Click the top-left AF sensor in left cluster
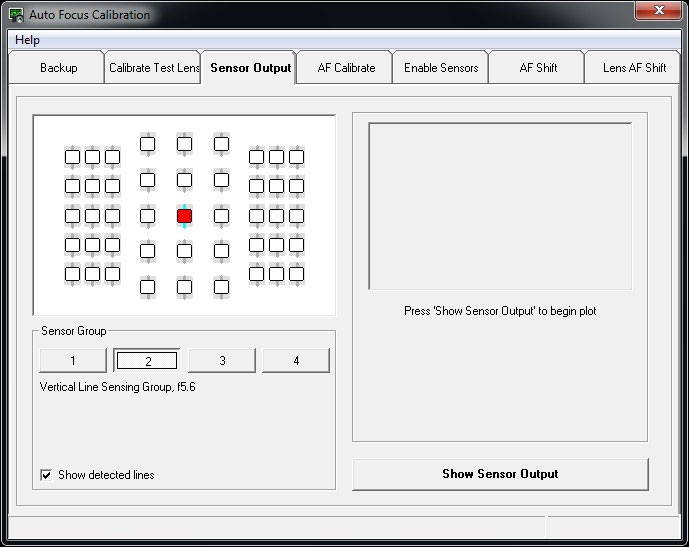 click(x=73, y=157)
